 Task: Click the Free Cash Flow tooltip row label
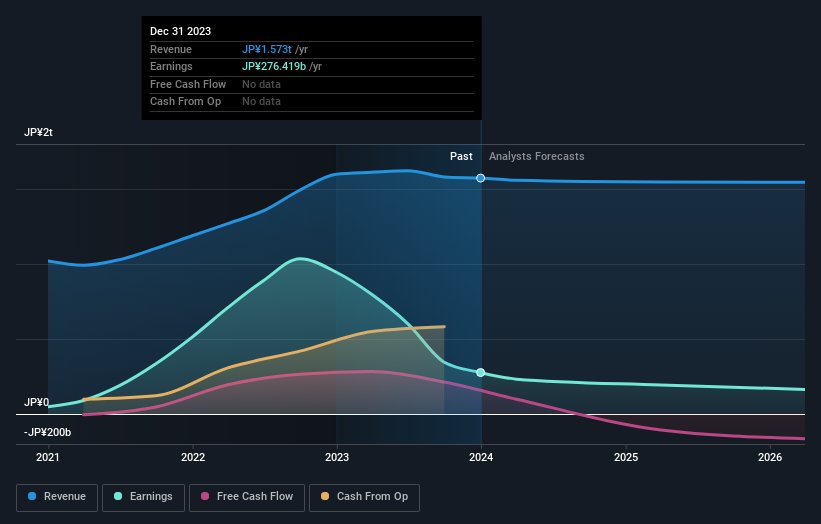click(188, 84)
